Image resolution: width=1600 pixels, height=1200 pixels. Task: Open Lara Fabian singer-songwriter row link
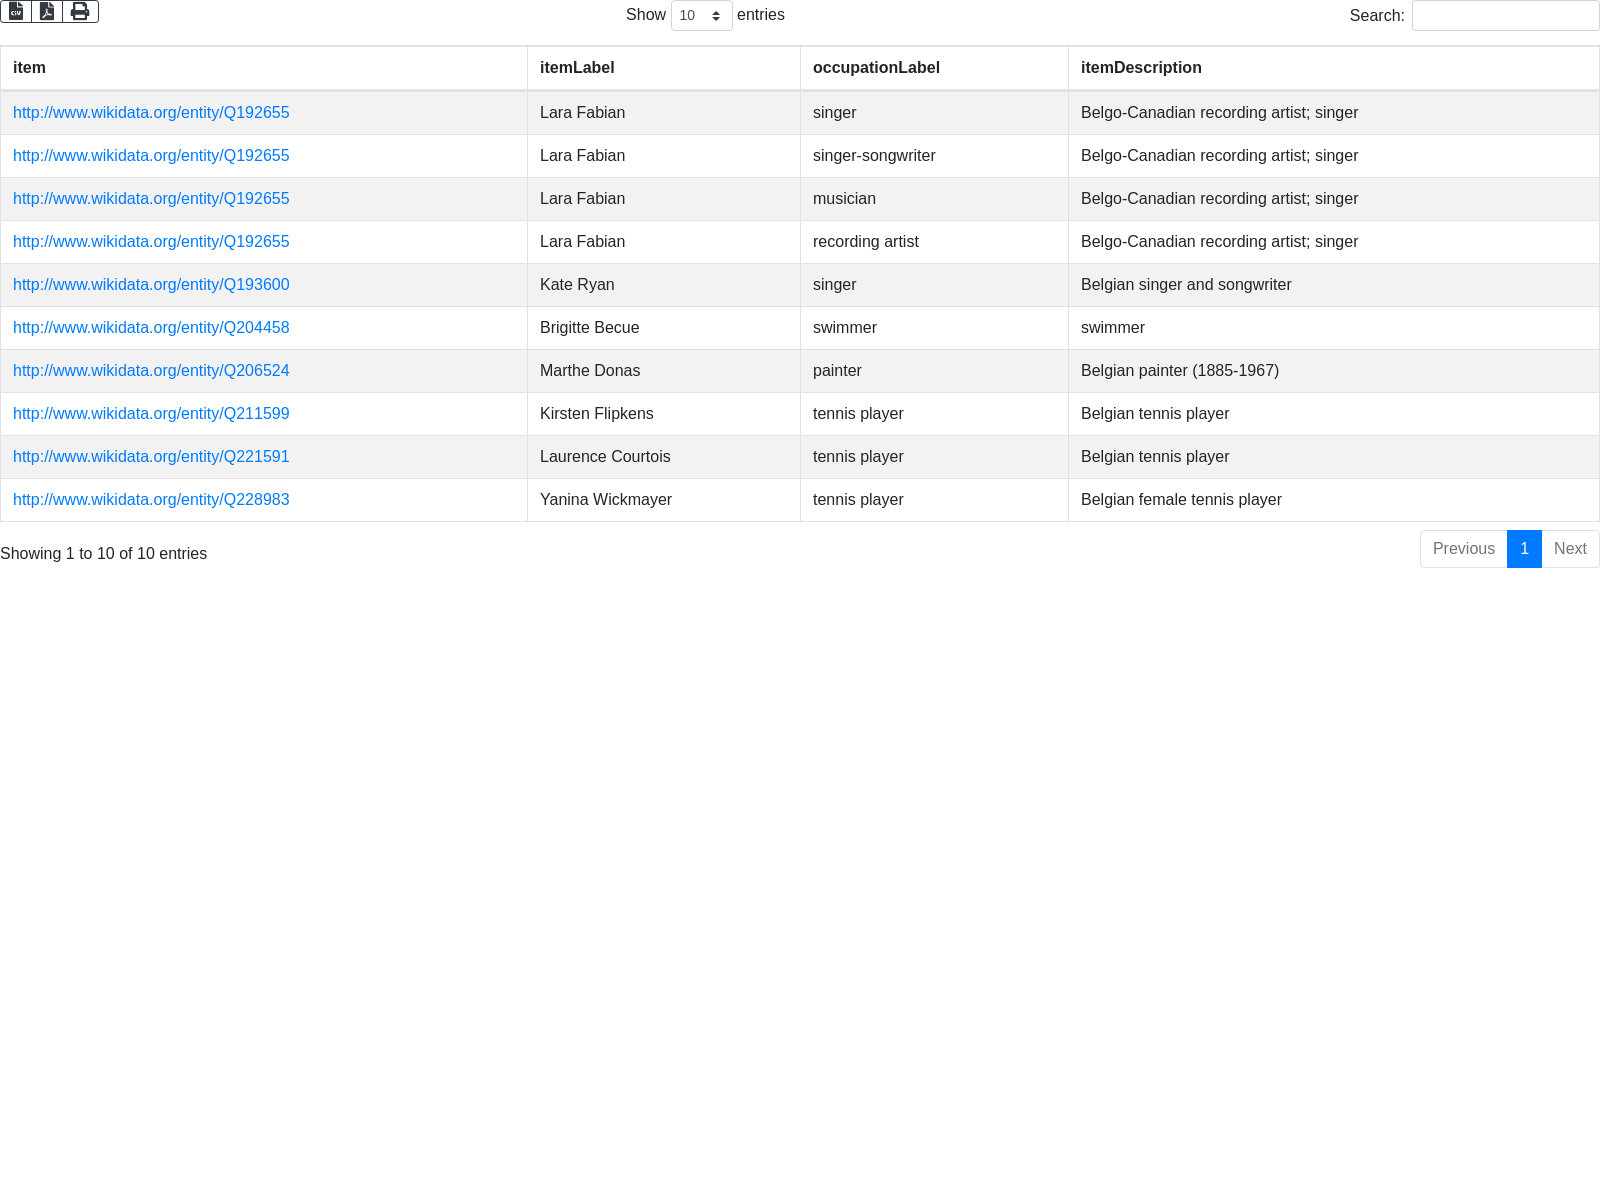pos(151,156)
